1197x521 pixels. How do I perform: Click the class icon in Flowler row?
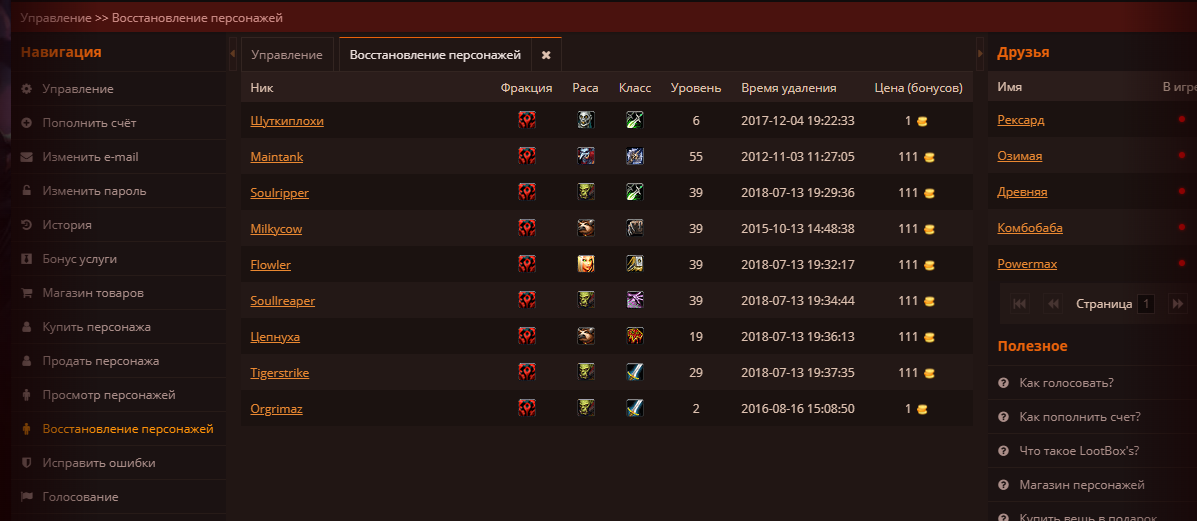pos(634,264)
